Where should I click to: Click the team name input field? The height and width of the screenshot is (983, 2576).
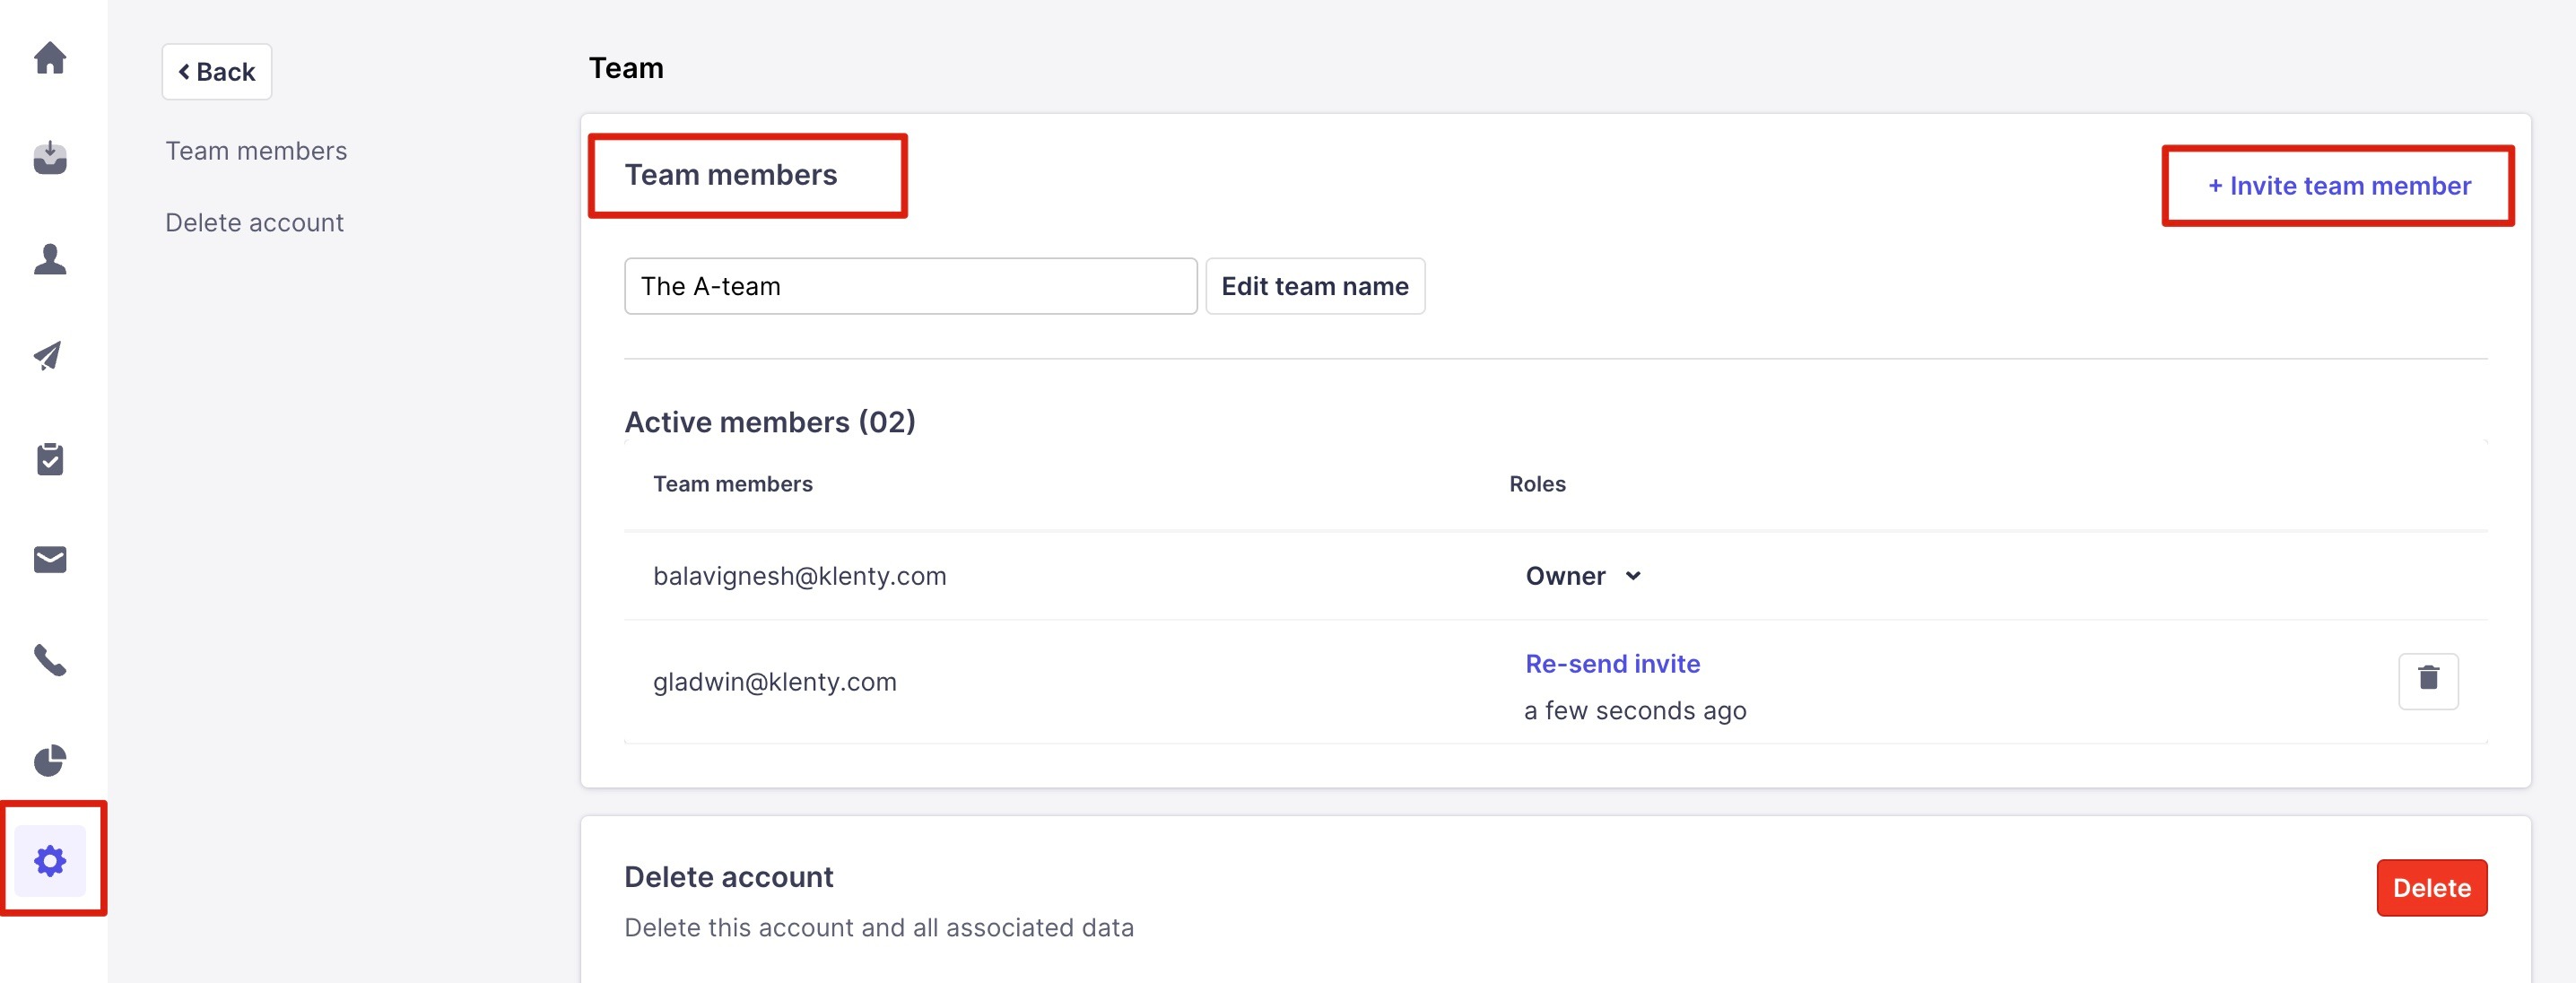tap(910, 287)
